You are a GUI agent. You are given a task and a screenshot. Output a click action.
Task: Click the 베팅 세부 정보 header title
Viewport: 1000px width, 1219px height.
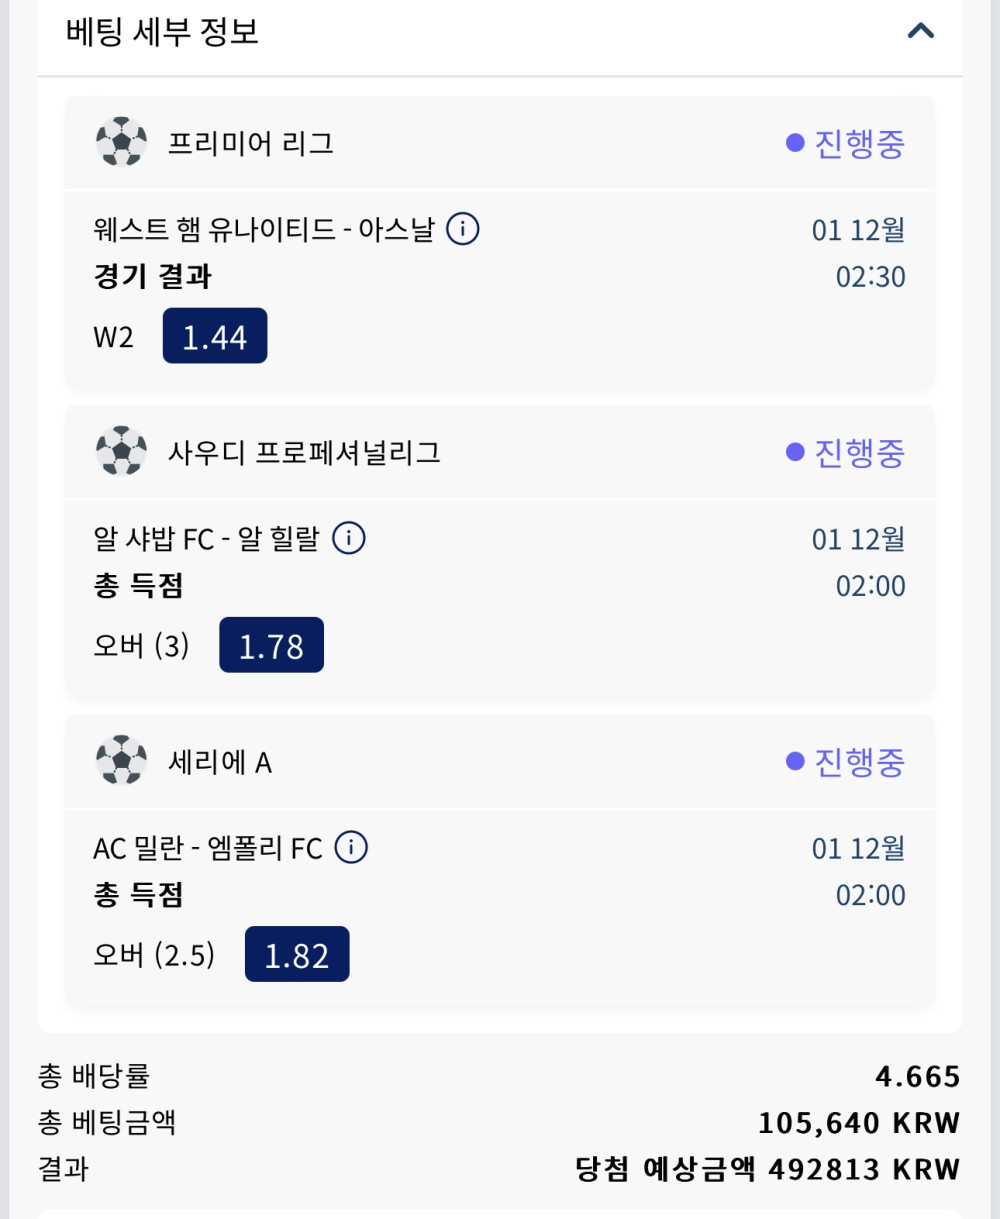coord(162,32)
